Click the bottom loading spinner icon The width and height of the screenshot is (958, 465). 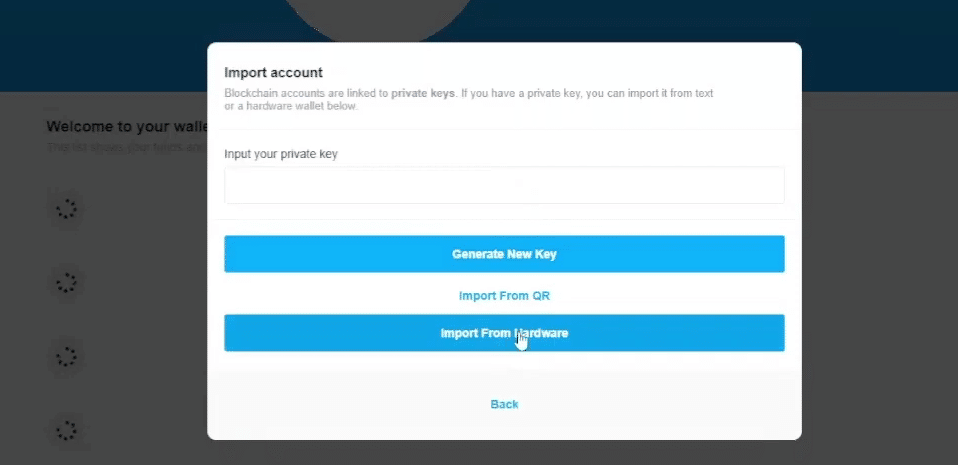click(x=67, y=430)
